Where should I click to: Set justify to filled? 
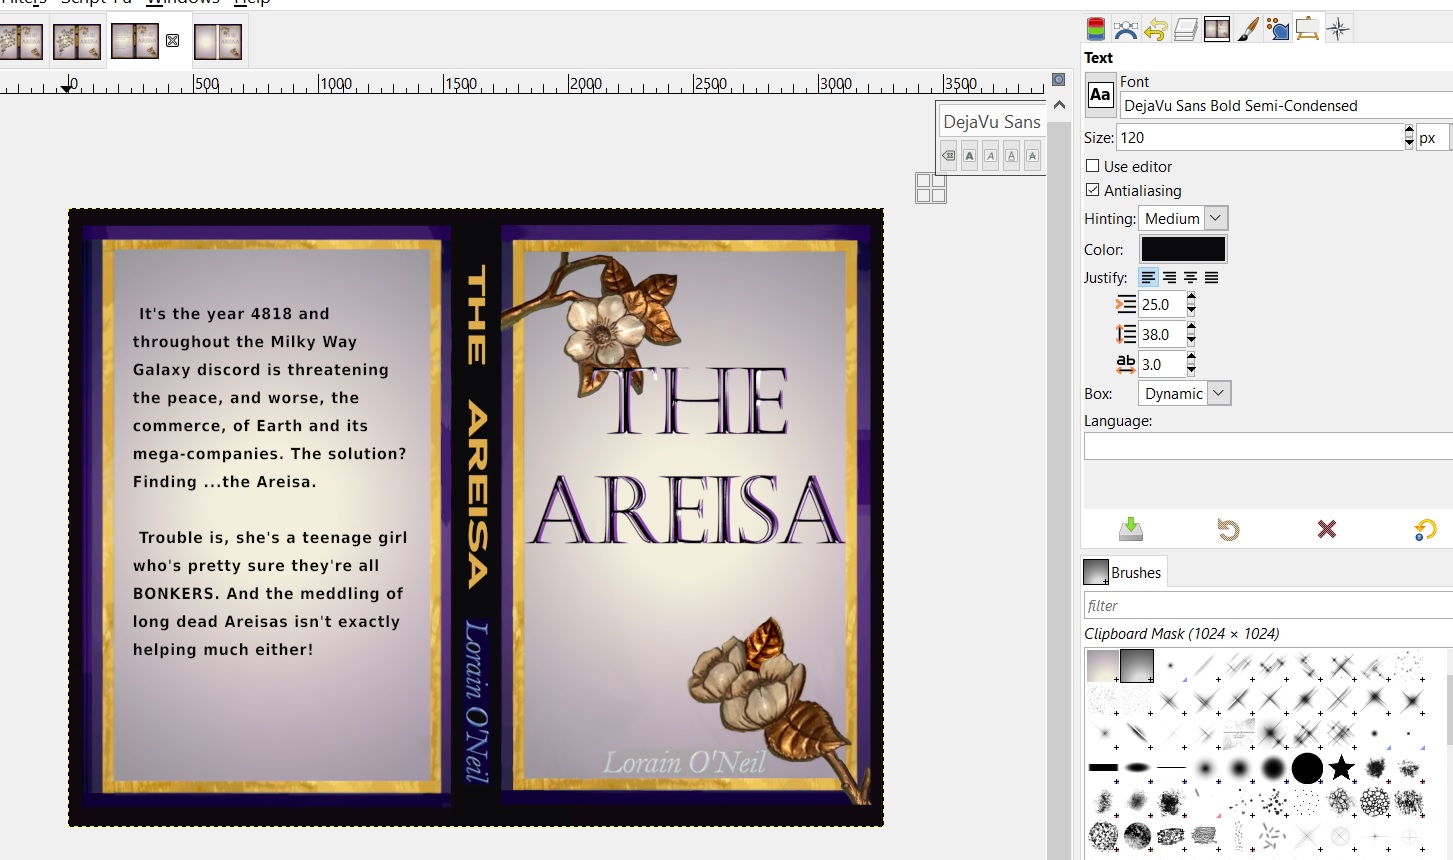point(1211,278)
